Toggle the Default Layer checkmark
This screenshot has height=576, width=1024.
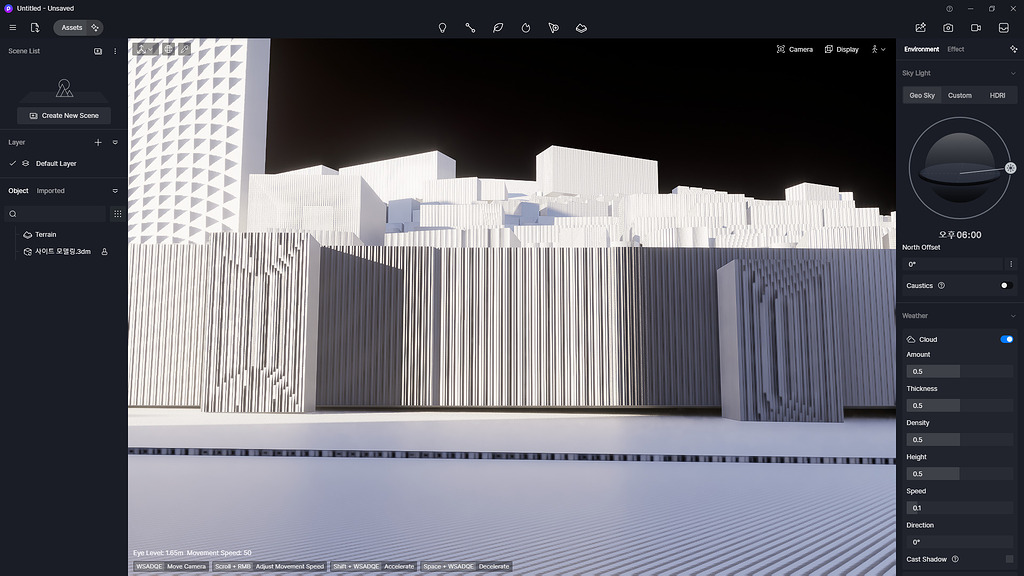click(x=12, y=163)
